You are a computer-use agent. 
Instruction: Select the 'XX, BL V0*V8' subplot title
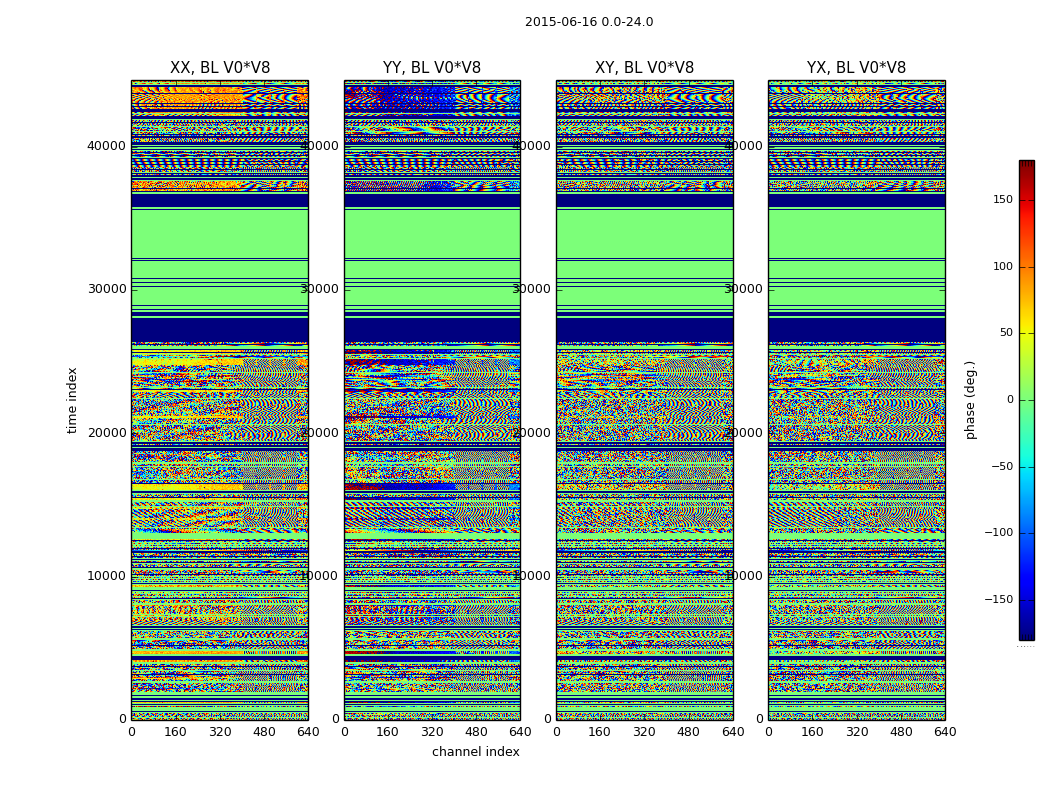pyautogui.click(x=220, y=68)
